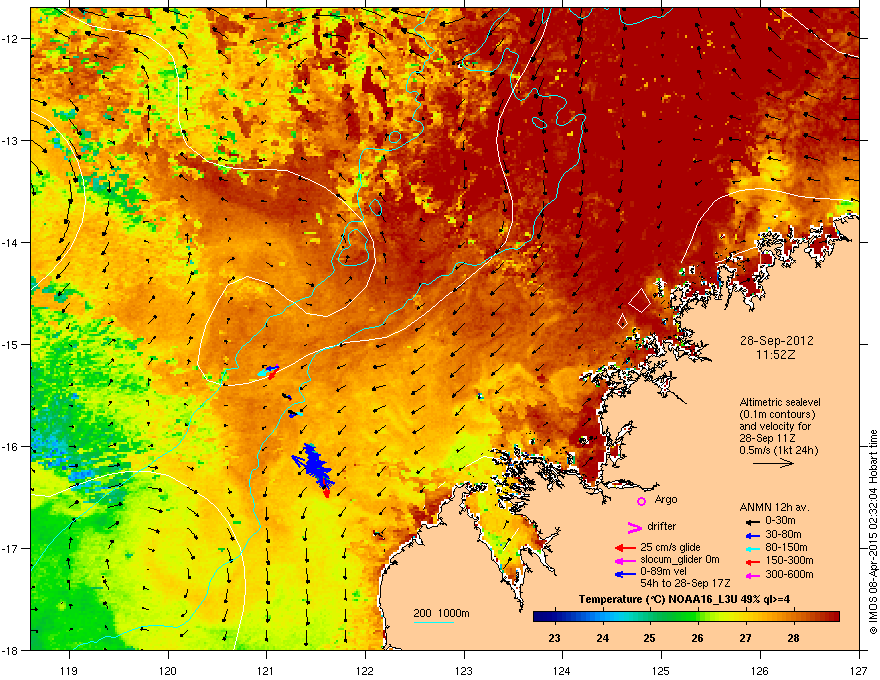Click the date text 28-Sep-2012
This screenshot has height=680, width=880.
point(776,341)
